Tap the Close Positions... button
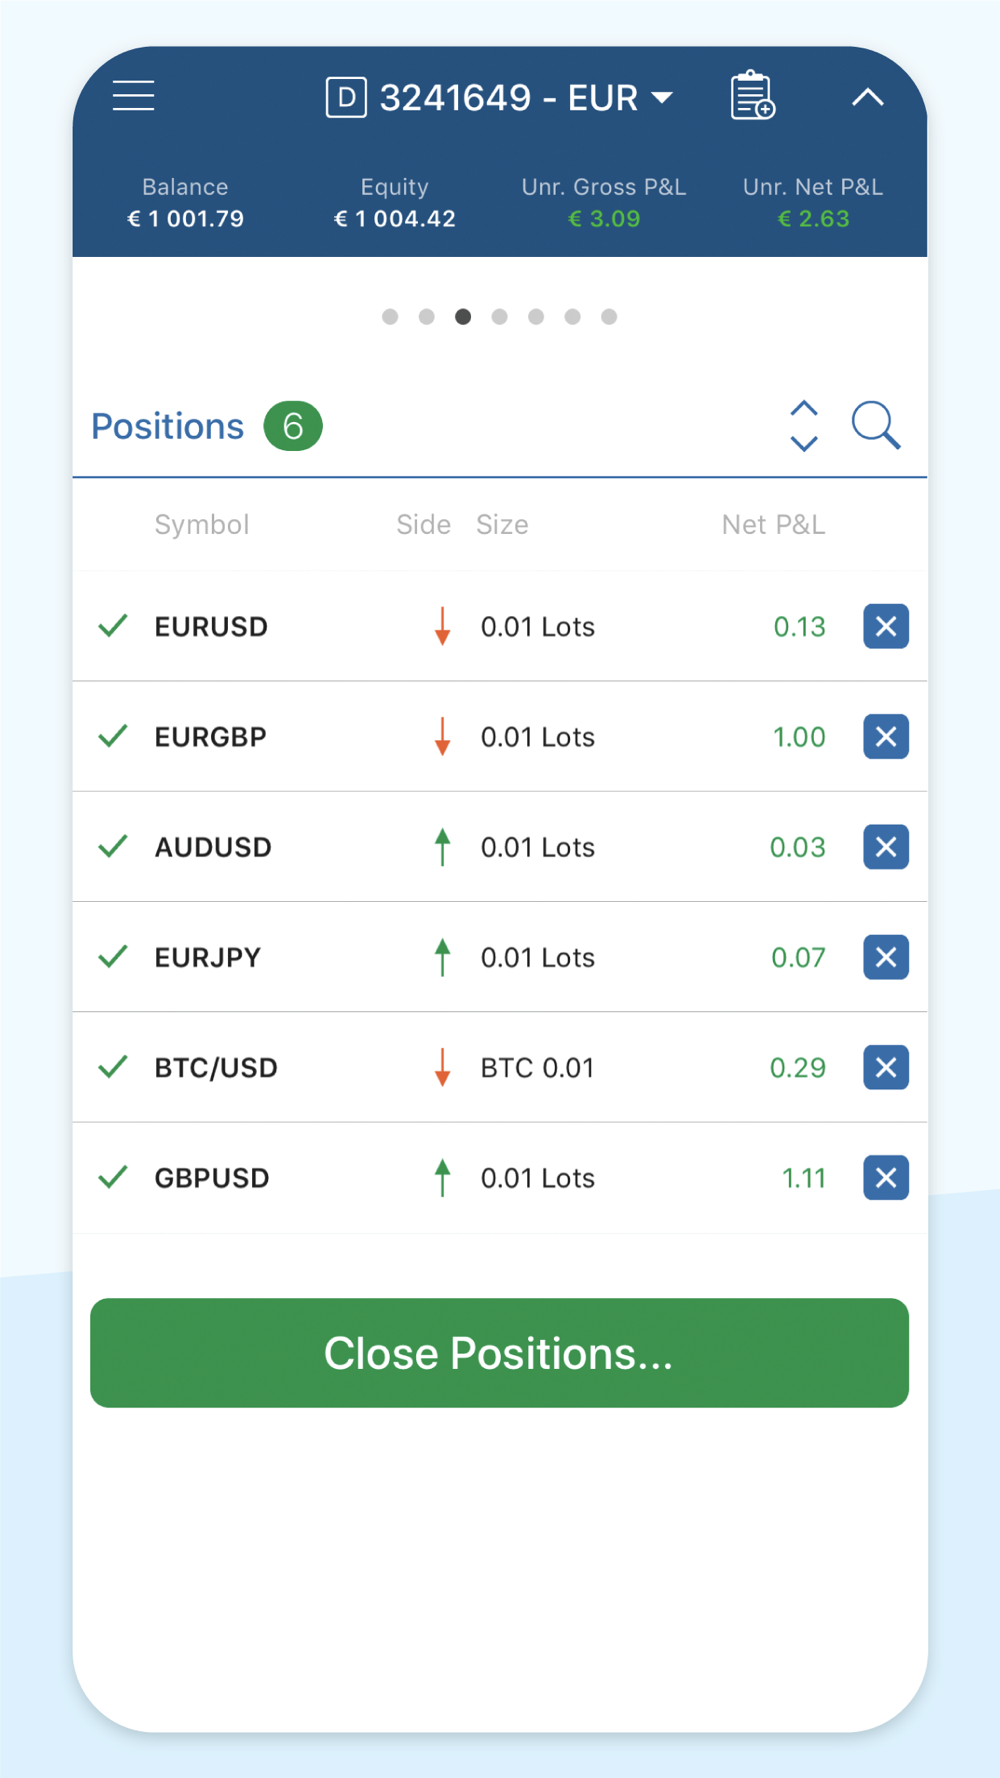1000x1778 pixels. [x=499, y=1353]
